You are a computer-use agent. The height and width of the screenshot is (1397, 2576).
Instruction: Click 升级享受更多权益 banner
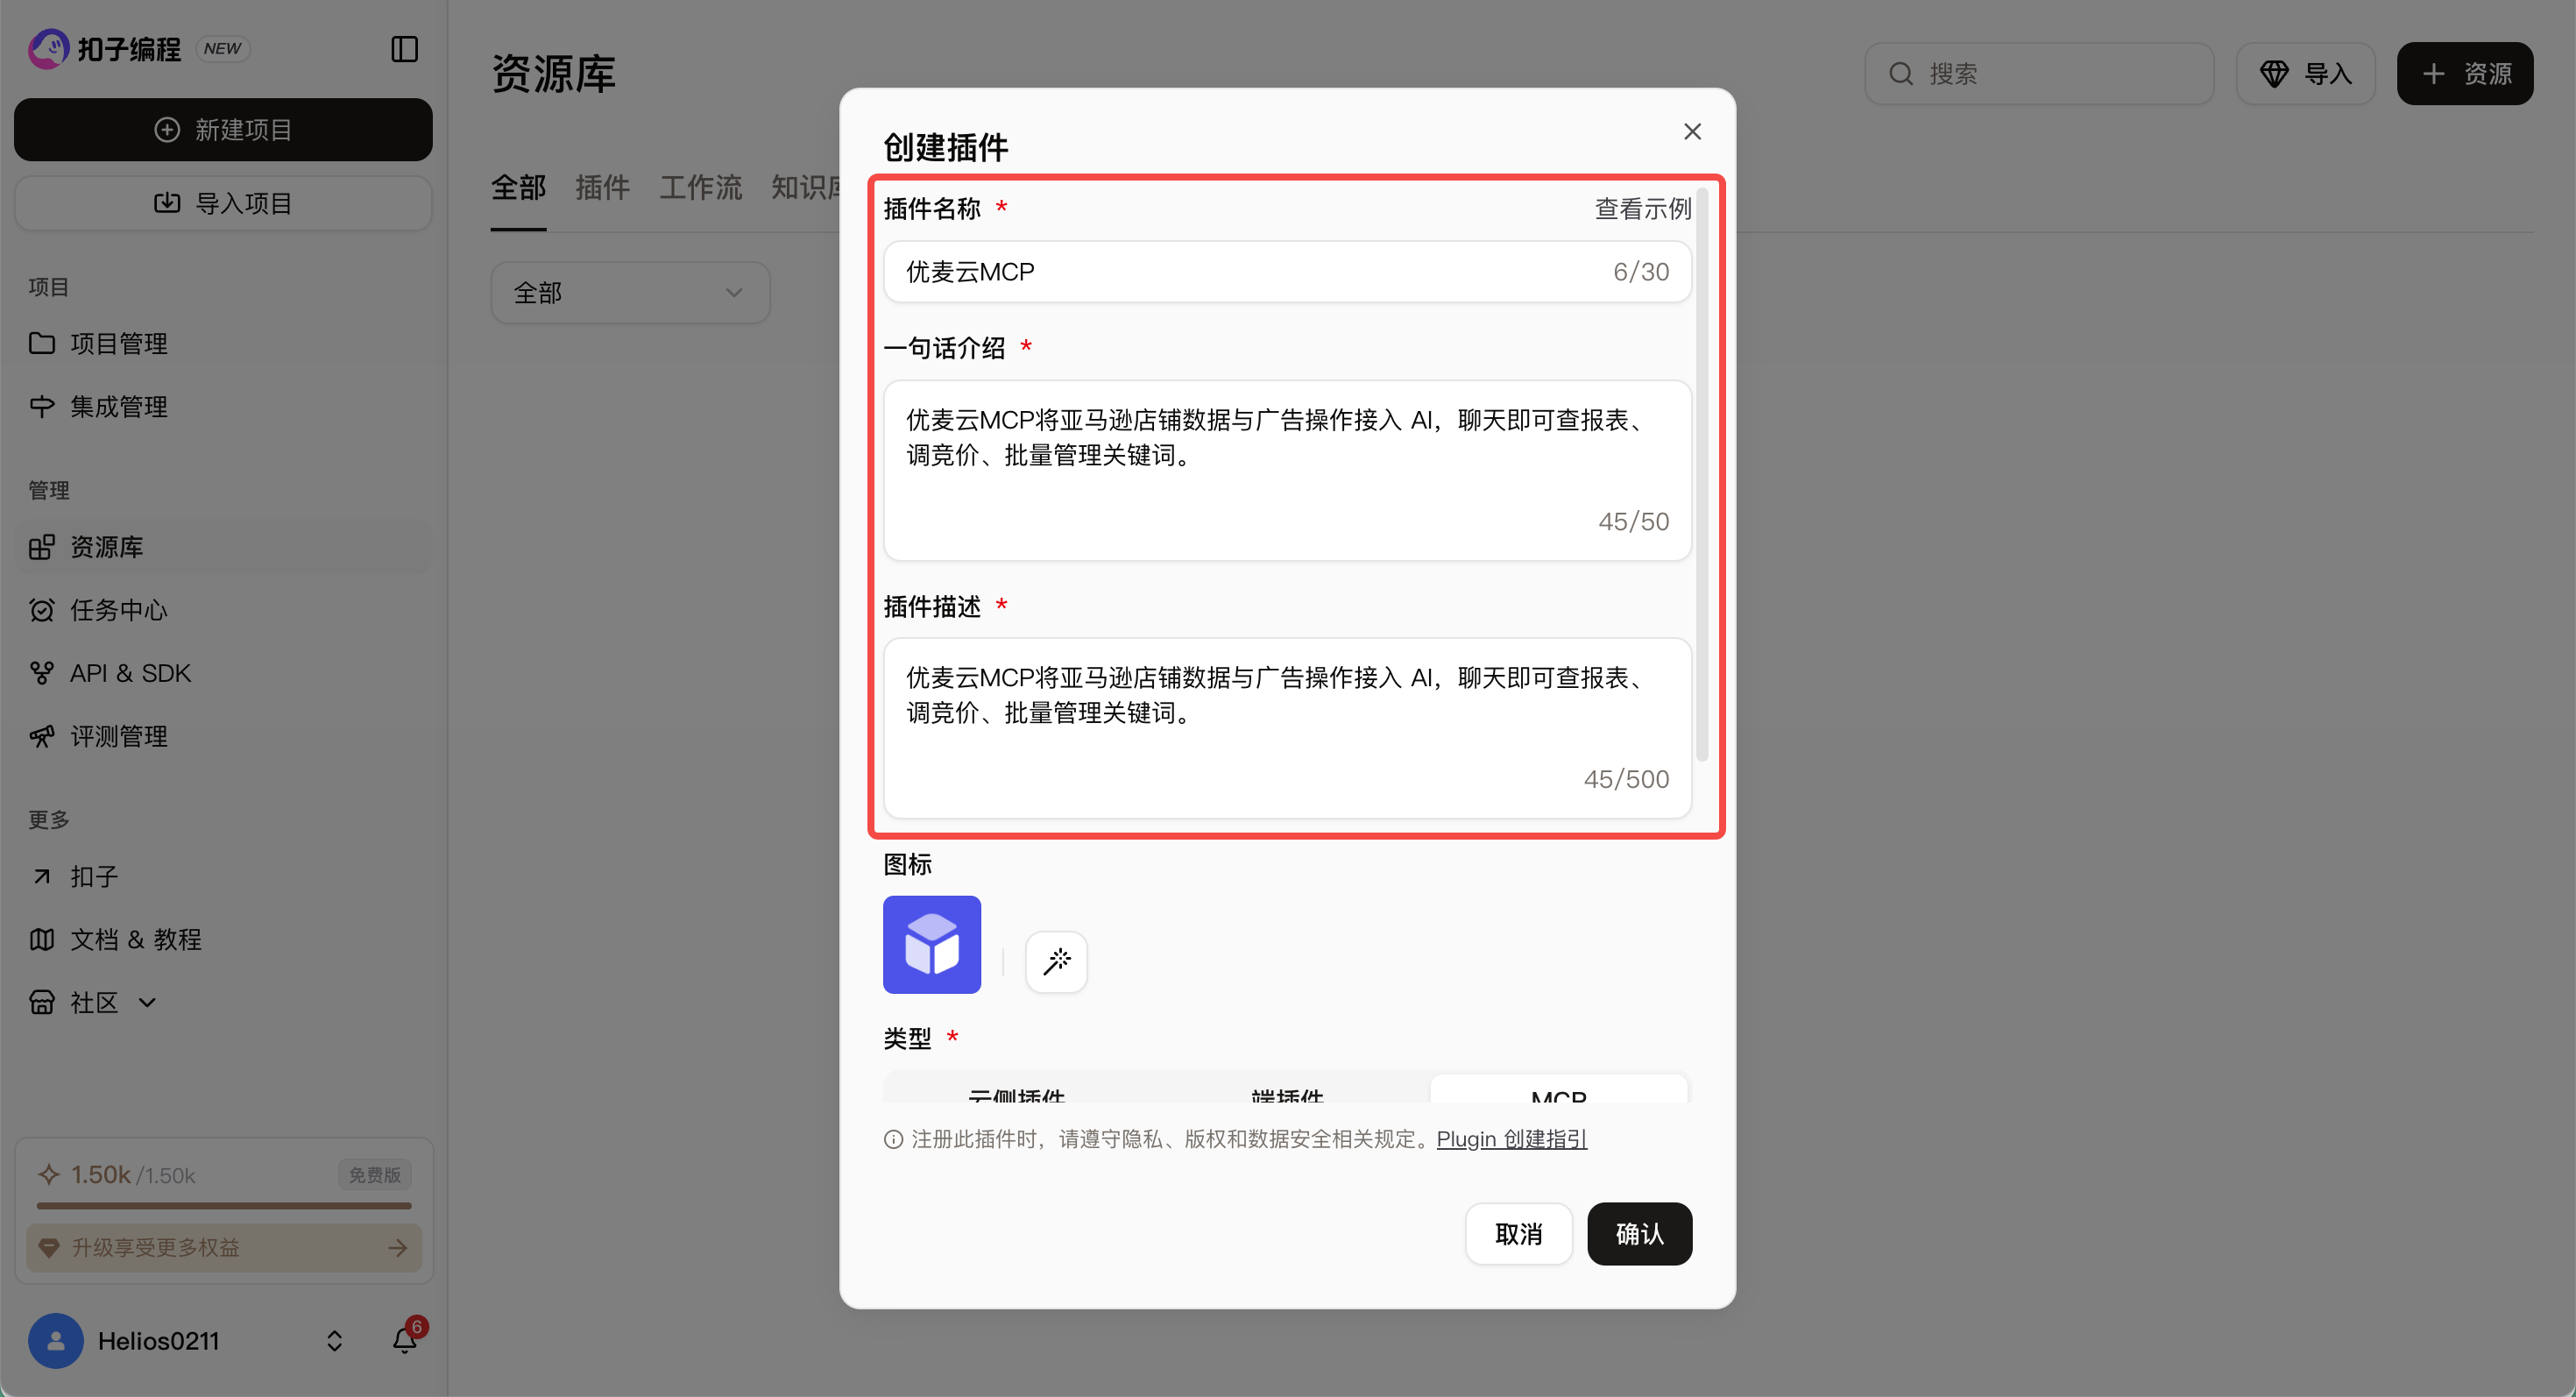pyautogui.click(x=224, y=1247)
